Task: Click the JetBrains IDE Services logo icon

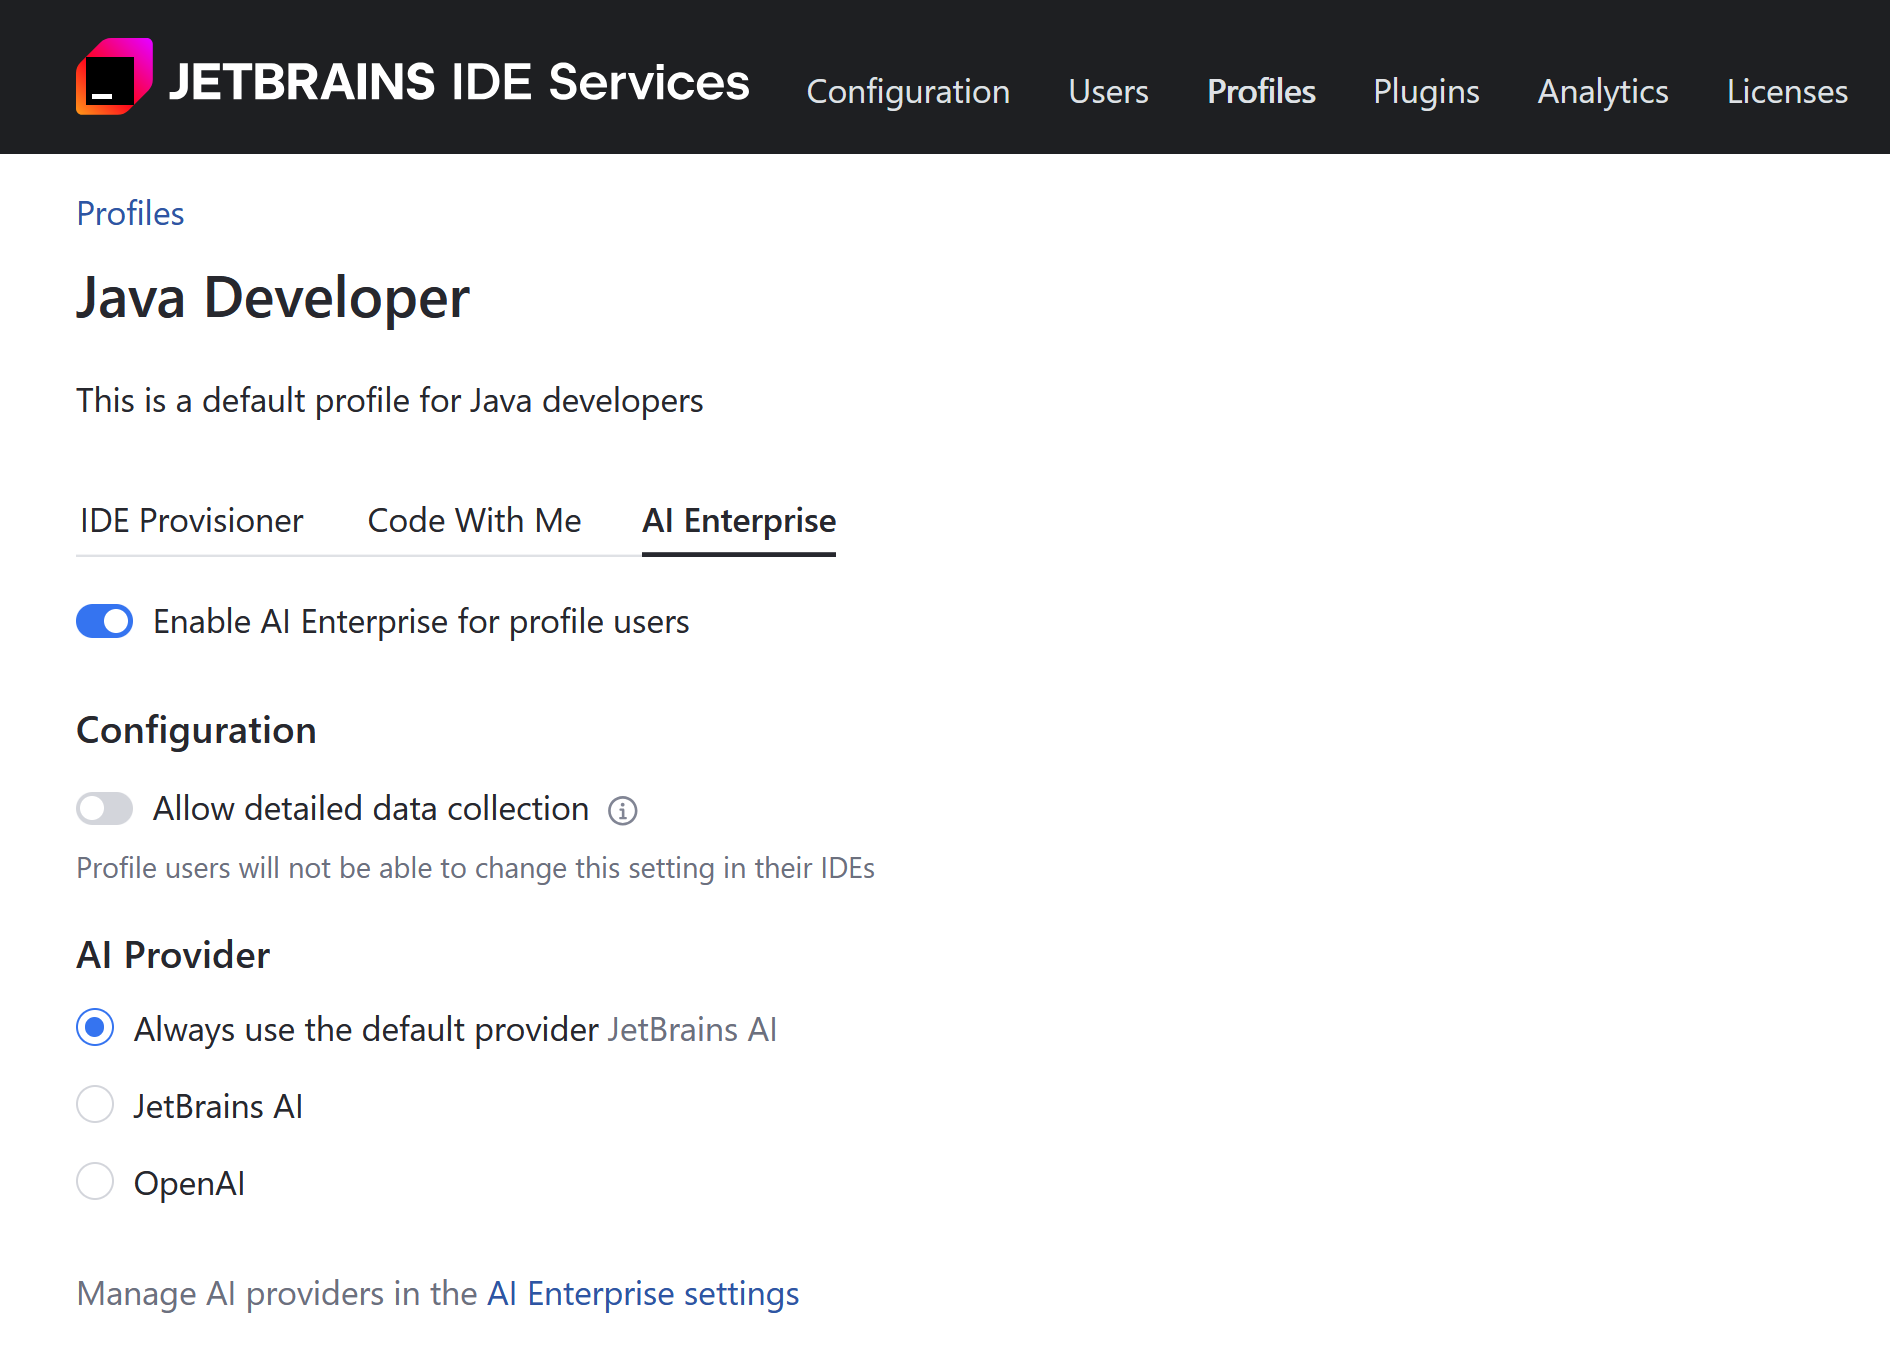Action: (114, 77)
